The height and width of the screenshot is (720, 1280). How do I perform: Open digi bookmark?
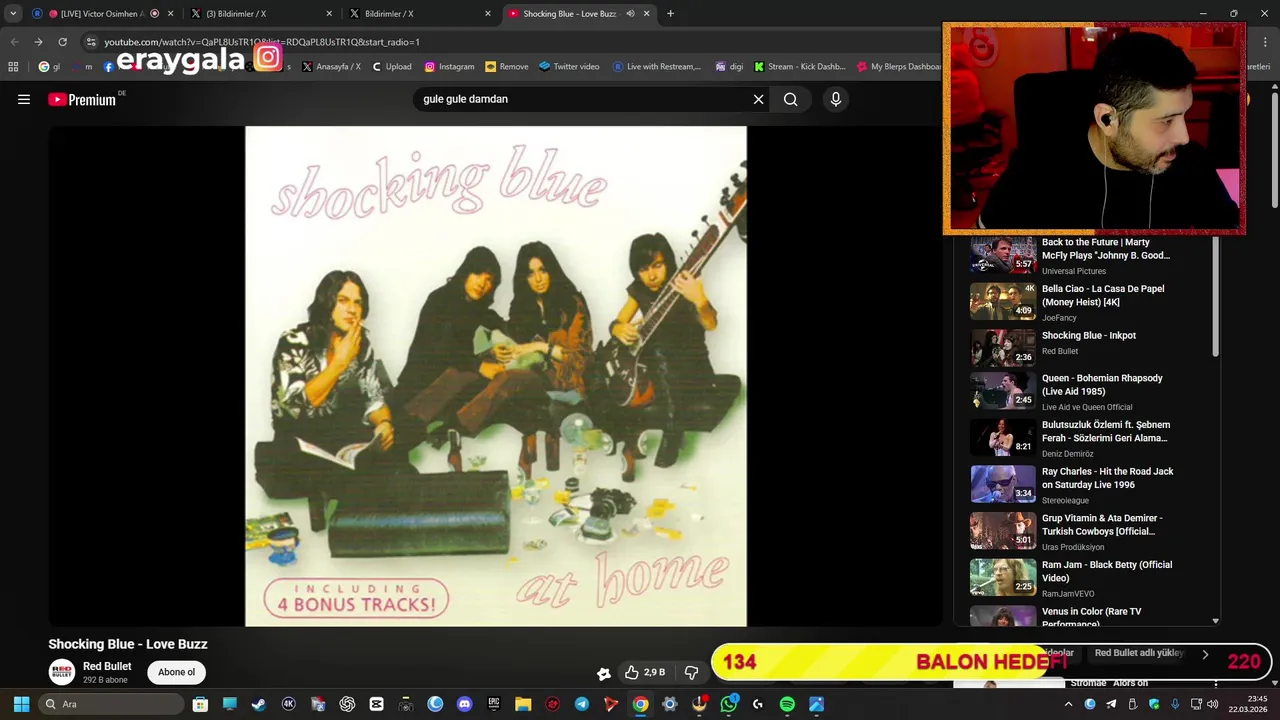(x=729, y=67)
